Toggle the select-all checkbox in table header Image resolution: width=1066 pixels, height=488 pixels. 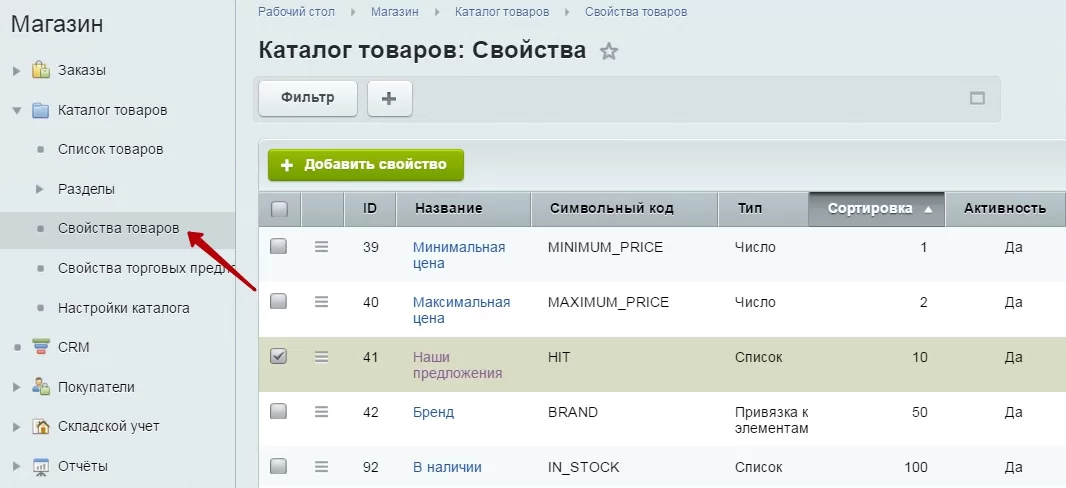[279, 209]
